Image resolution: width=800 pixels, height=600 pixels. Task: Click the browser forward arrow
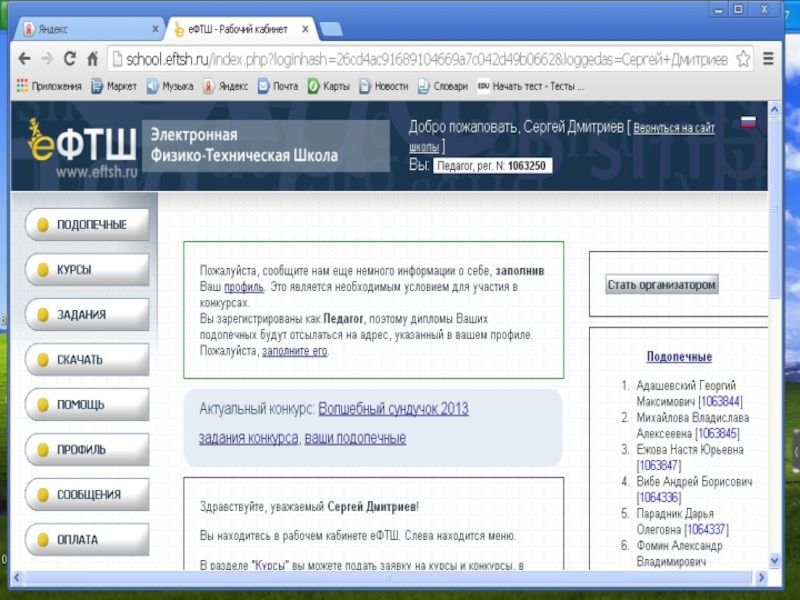pos(47,59)
